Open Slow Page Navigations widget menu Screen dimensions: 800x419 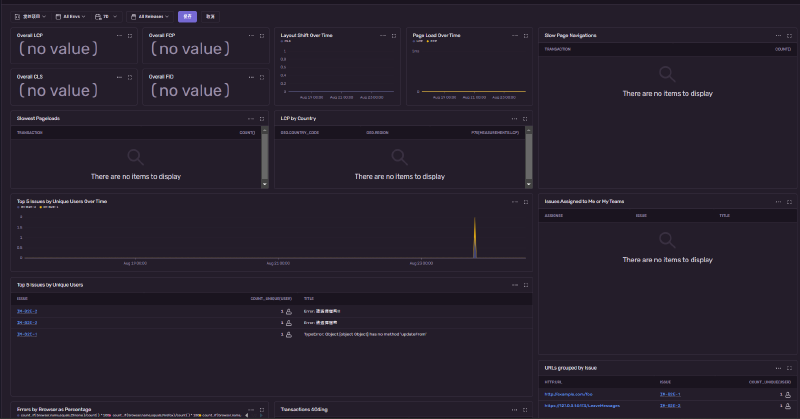776,35
